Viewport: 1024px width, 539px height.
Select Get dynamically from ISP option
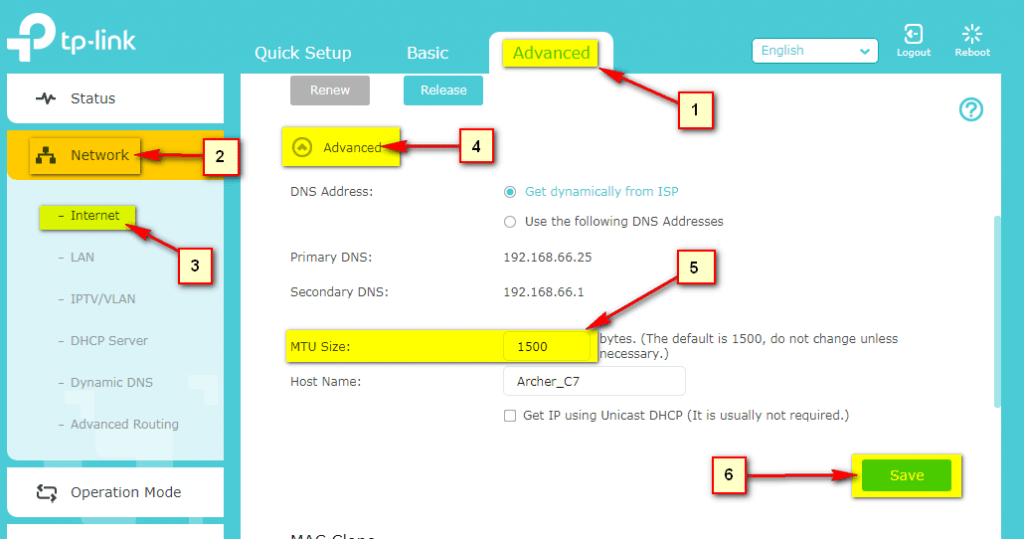510,191
